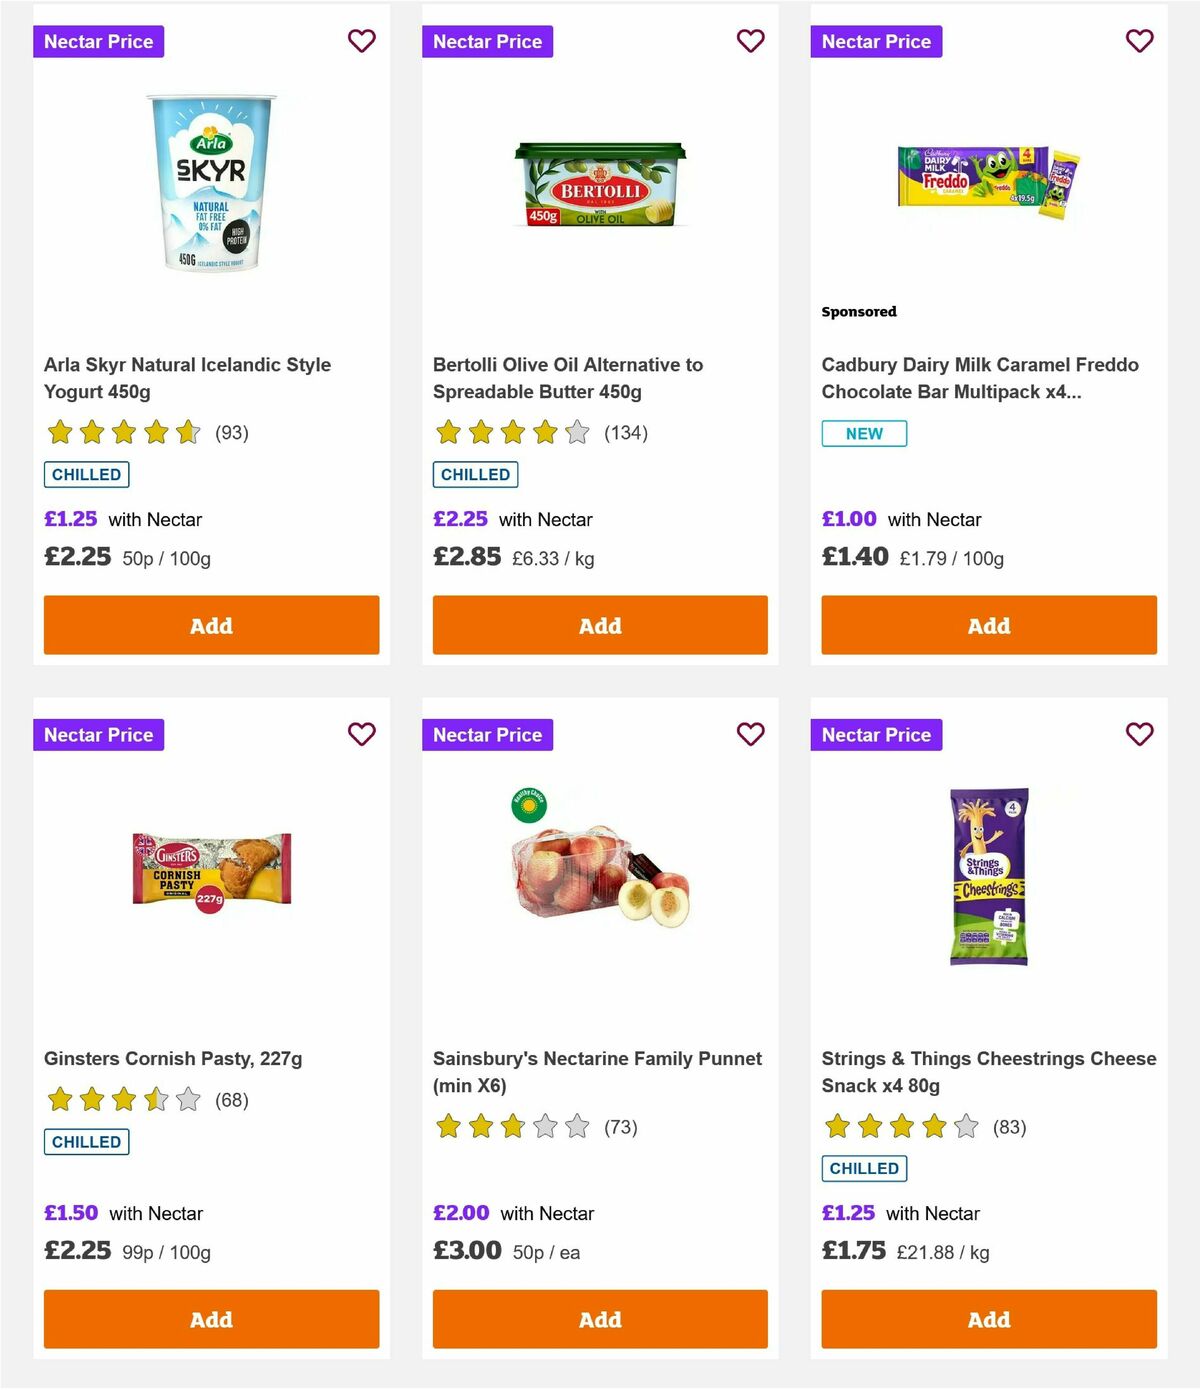Toggle favorite on Ginsters Cornish Pasty
This screenshot has width=1200, height=1390.
click(361, 734)
